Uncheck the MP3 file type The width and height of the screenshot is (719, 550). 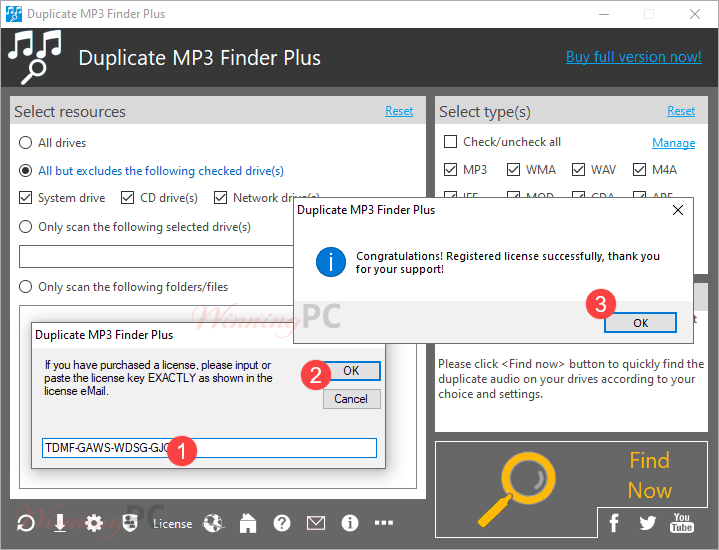[451, 170]
